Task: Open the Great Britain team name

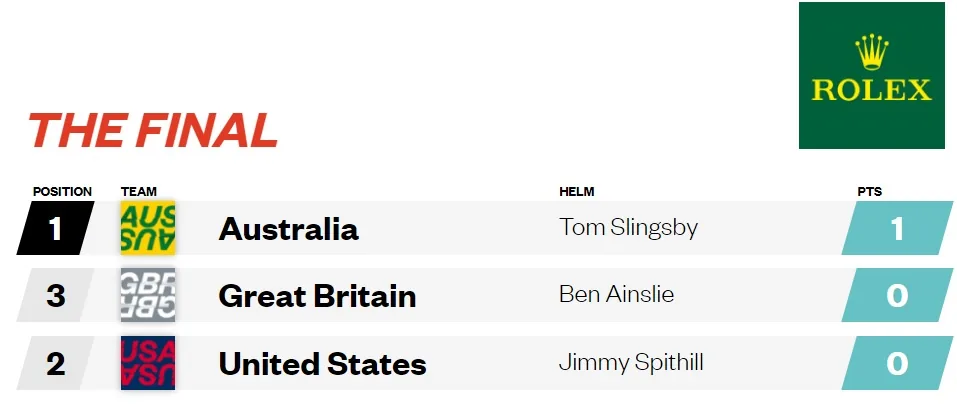Action: coord(317,296)
